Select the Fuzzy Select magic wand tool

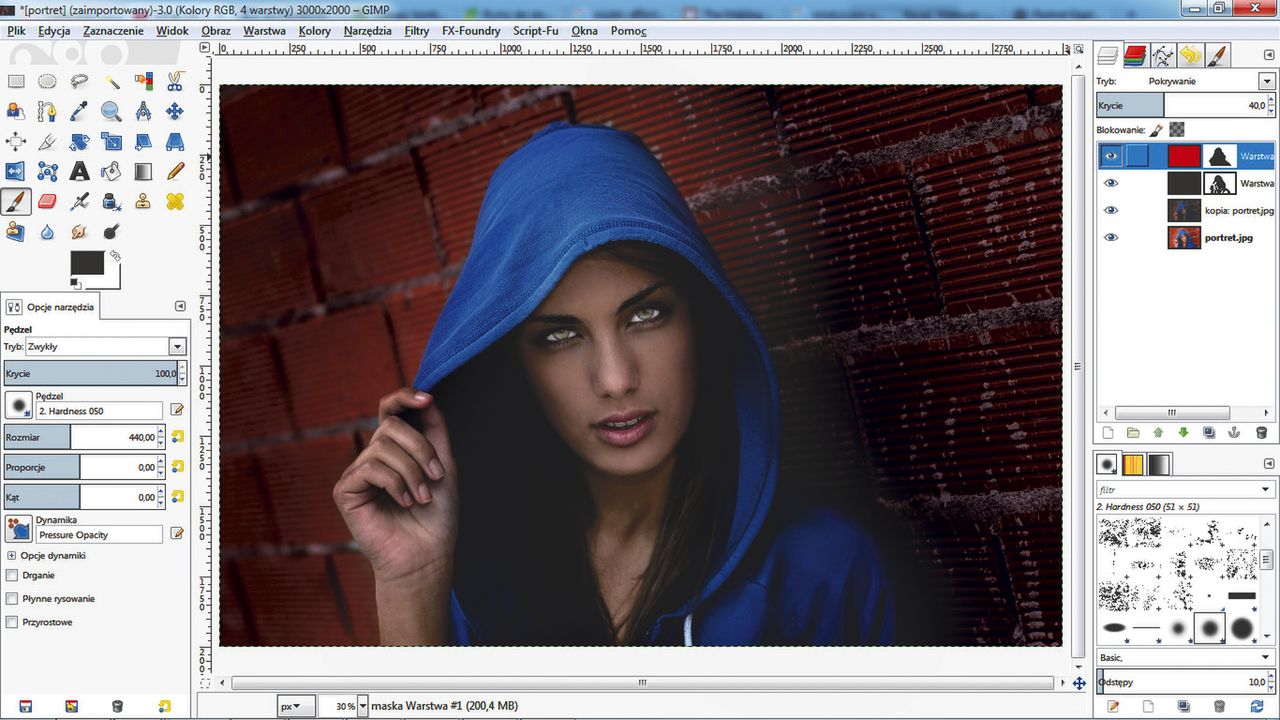click(111, 82)
